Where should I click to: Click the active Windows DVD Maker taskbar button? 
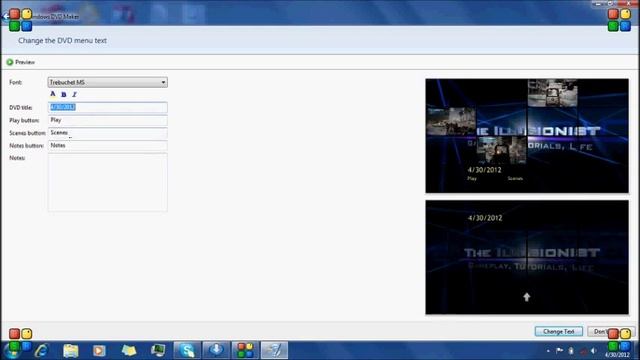pyautogui.click(x=274, y=350)
